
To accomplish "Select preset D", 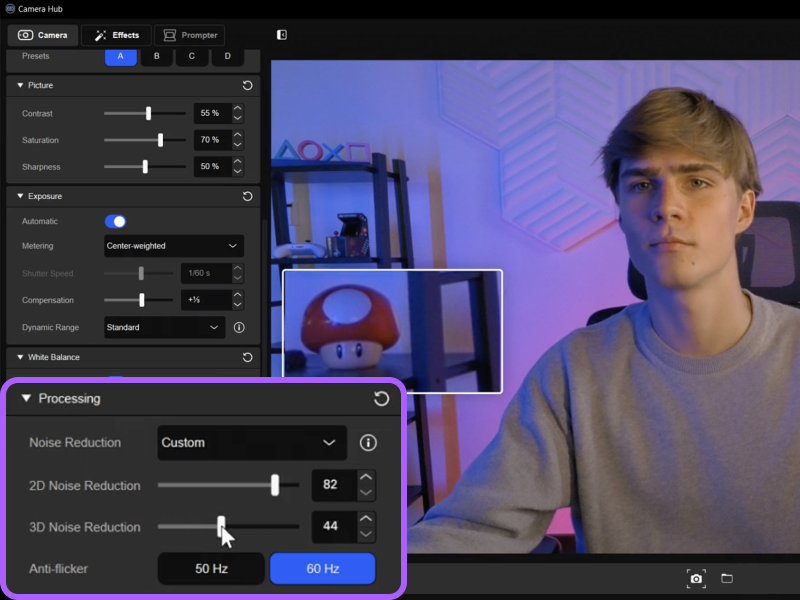I will point(228,56).
